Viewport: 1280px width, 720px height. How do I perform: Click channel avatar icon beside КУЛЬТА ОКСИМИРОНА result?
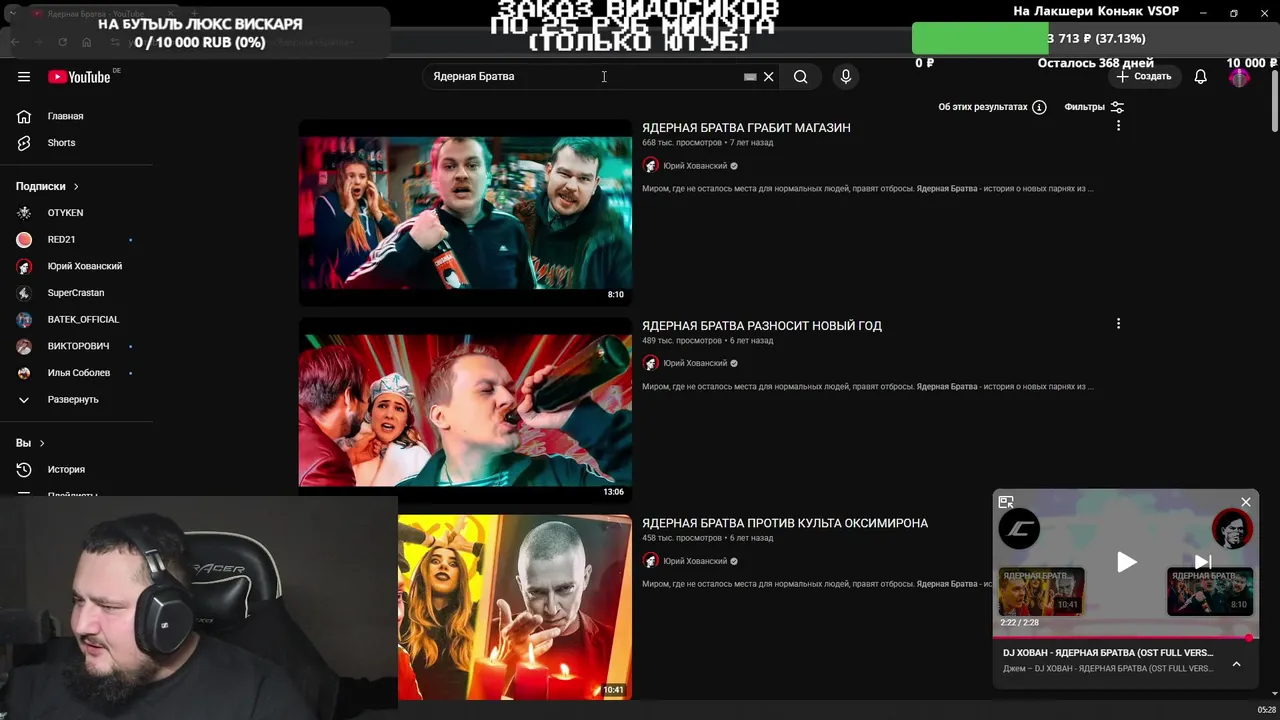(x=651, y=561)
